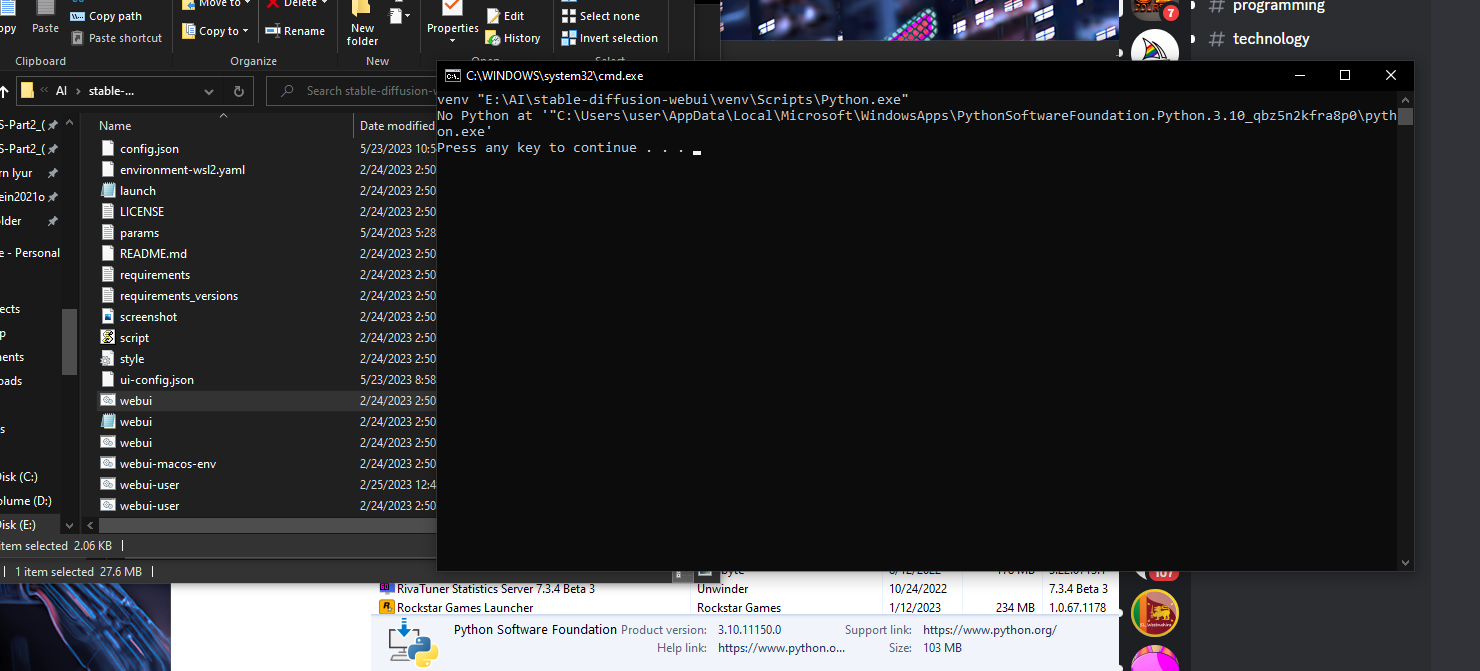Click Rename in the Organize group

(x=295, y=31)
